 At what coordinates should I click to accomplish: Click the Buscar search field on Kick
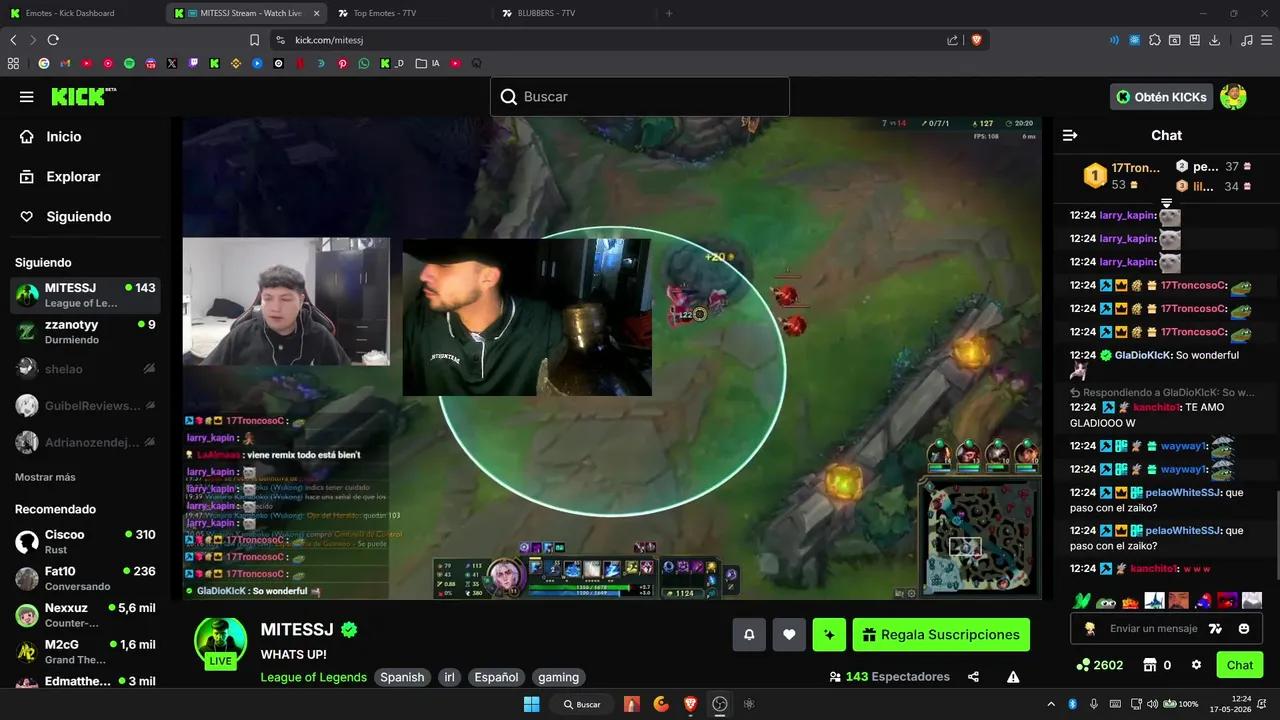tap(640, 97)
